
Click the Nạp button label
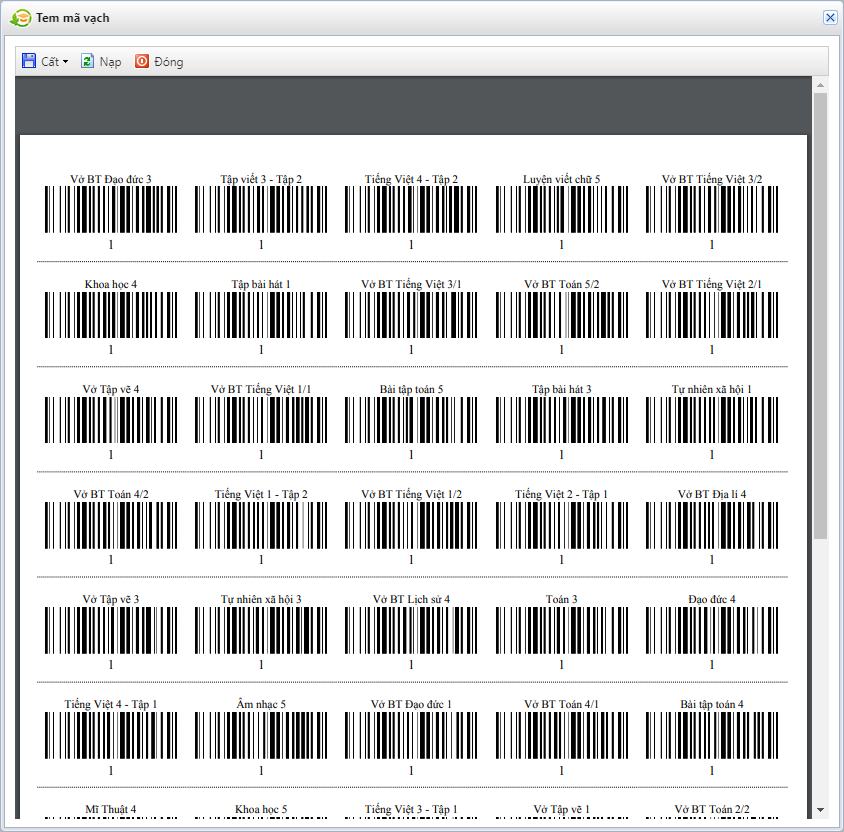pyautogui.click(x=110, y=62)
